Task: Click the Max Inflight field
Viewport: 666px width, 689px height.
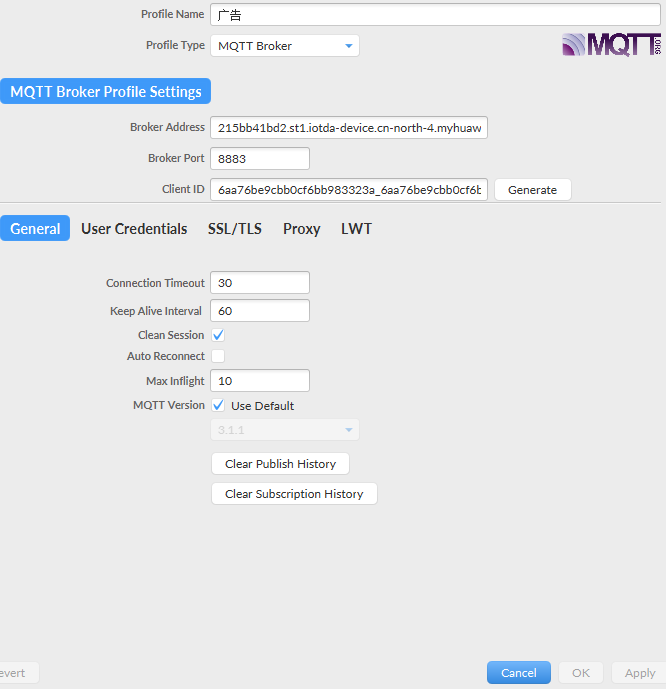Action: 260,381
